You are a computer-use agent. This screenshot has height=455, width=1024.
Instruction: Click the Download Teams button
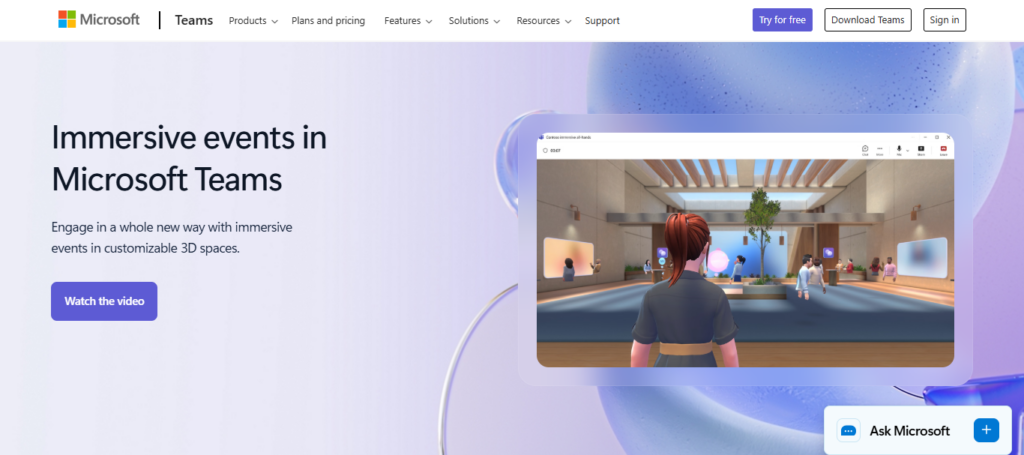click(868, 20)
